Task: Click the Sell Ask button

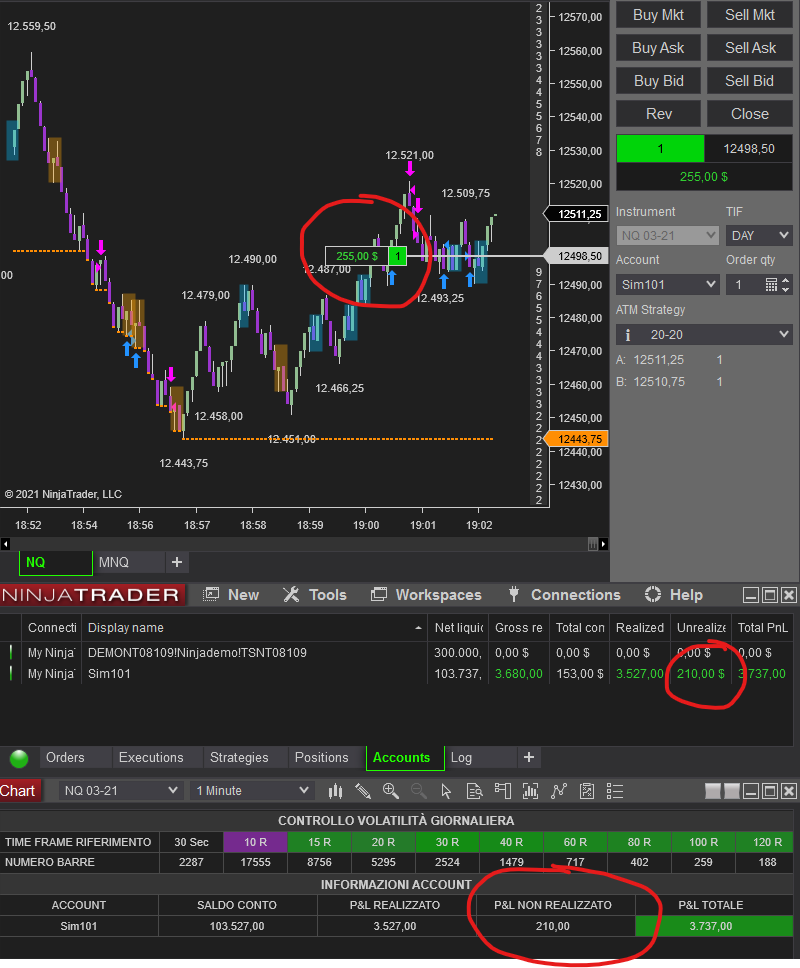Action: [750, 48]
